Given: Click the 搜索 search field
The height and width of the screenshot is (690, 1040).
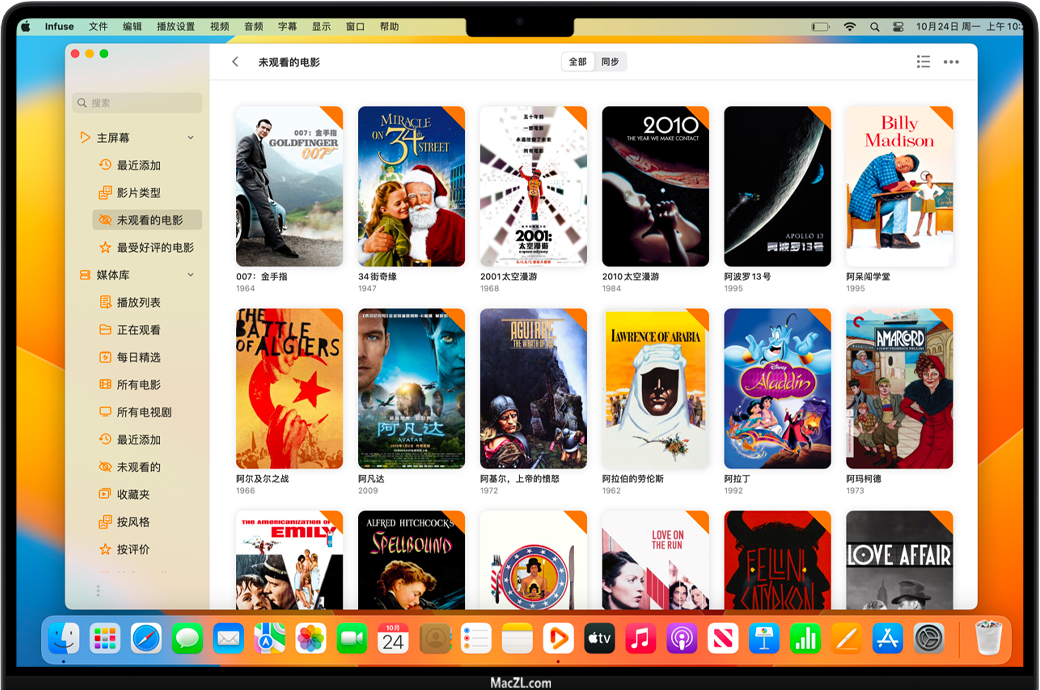Looking at the screenshot, I should pyautogui.click(x=137, y=103).
